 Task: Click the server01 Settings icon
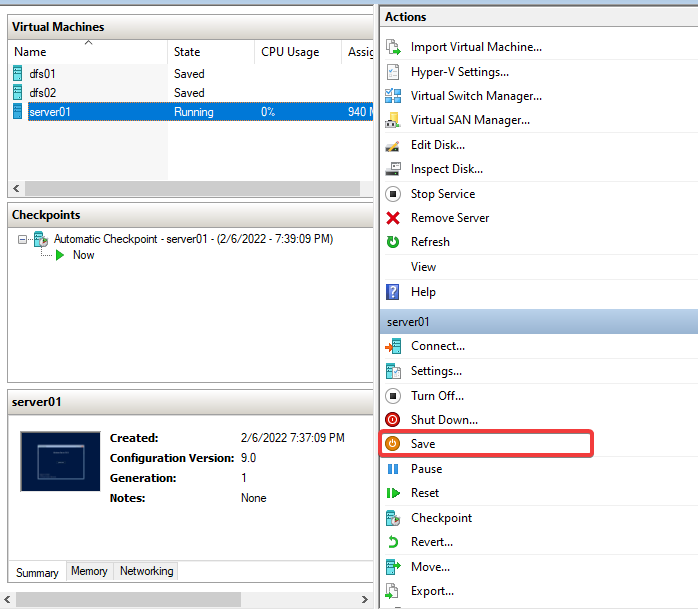pos(393,371)
